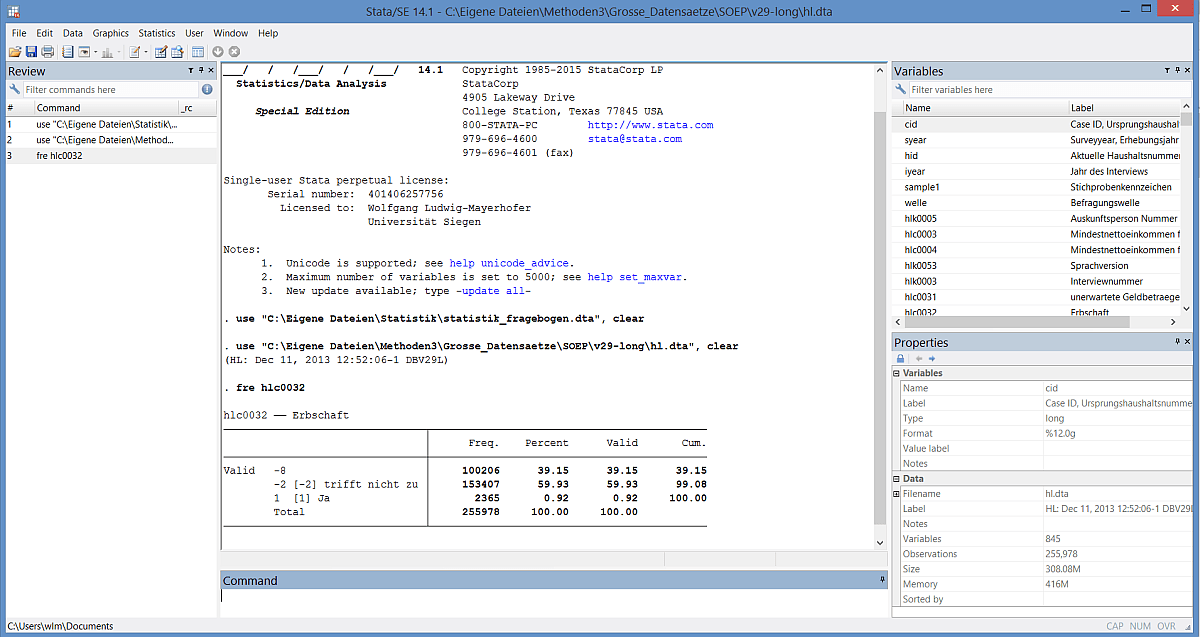Click the blue info icon in Review
The image size is (1200, 637).
(x=207, y=89)
